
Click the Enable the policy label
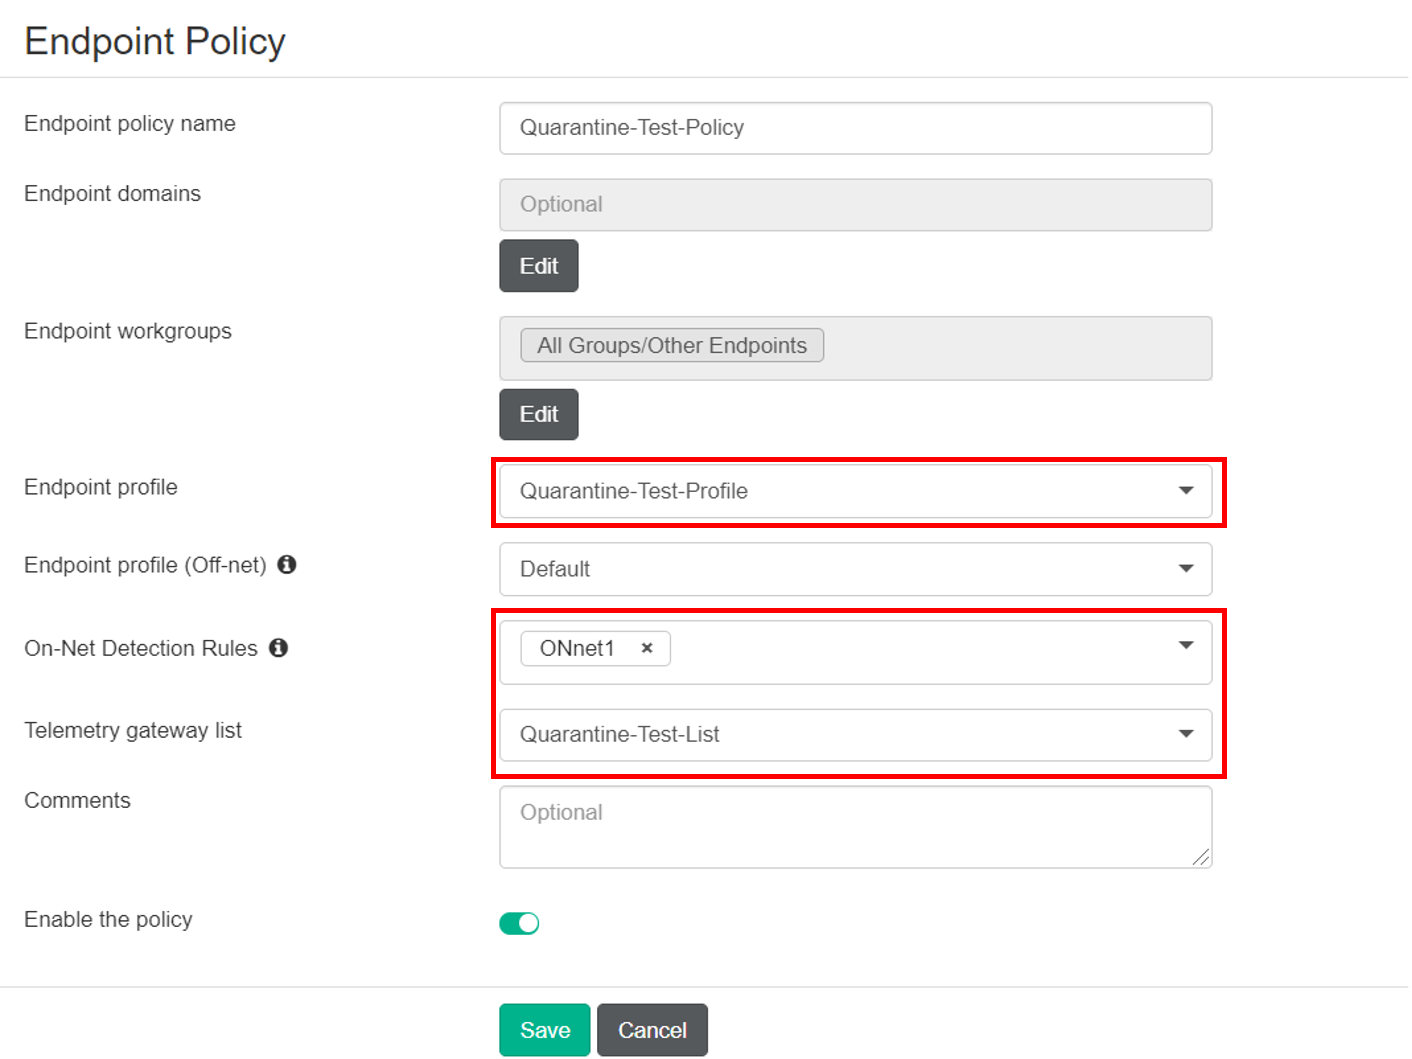pyautogui.click(x=108, y=919)
